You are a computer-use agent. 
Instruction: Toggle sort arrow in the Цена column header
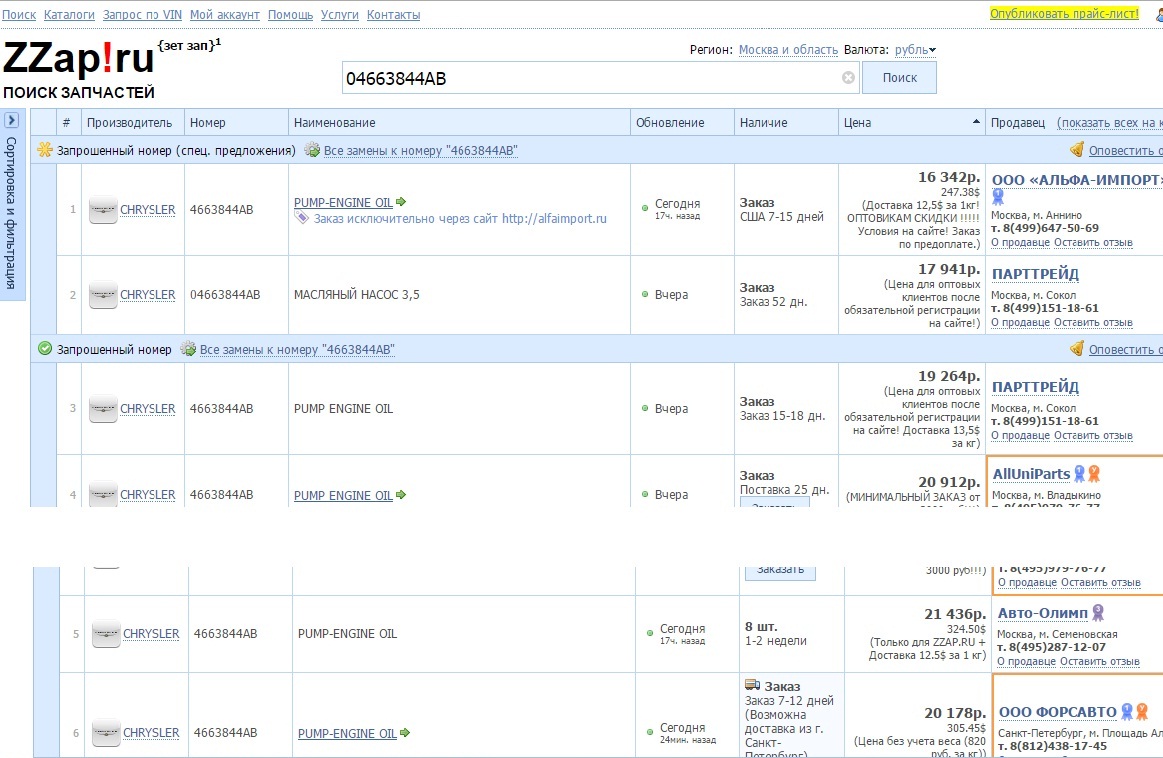coord(976,122)
